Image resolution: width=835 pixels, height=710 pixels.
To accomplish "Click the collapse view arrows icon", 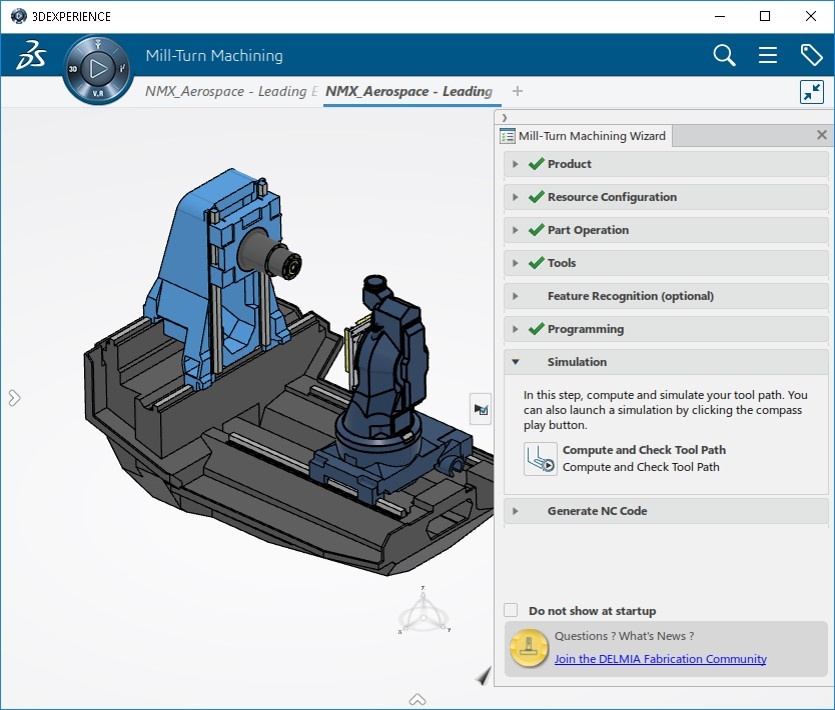I will (x=812, y=92).
